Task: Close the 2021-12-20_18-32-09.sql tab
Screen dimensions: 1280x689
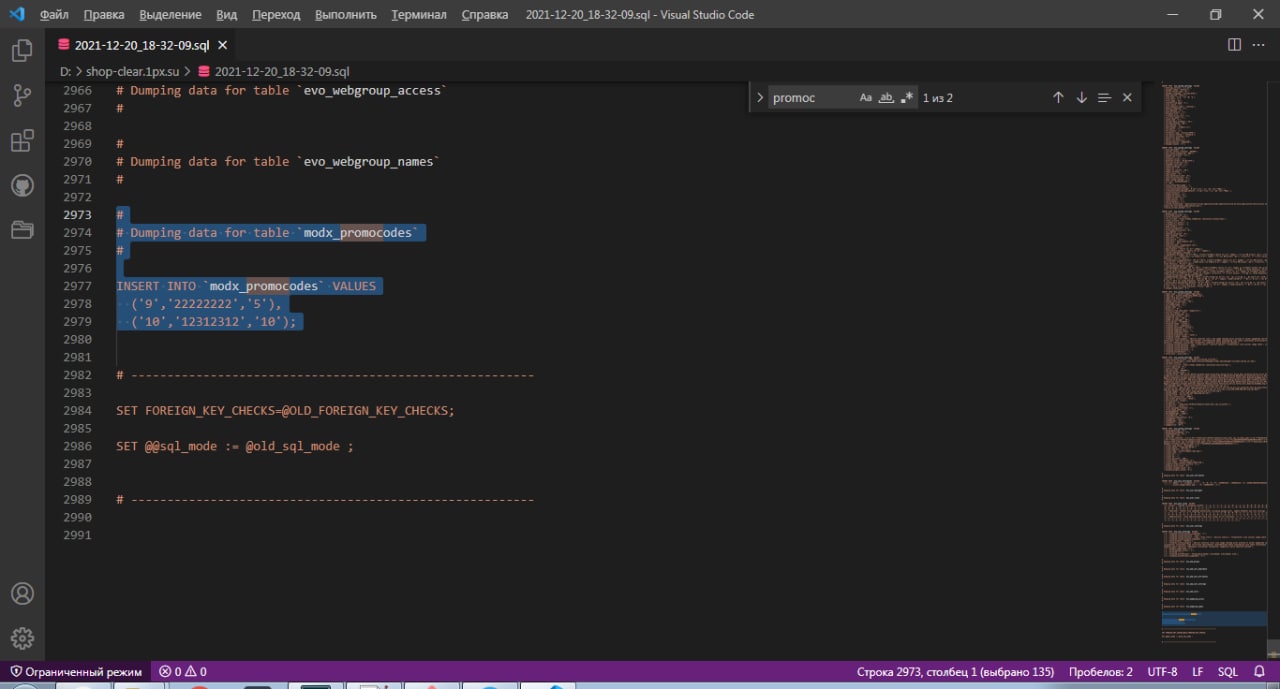Action: click(x=223, y=45)
